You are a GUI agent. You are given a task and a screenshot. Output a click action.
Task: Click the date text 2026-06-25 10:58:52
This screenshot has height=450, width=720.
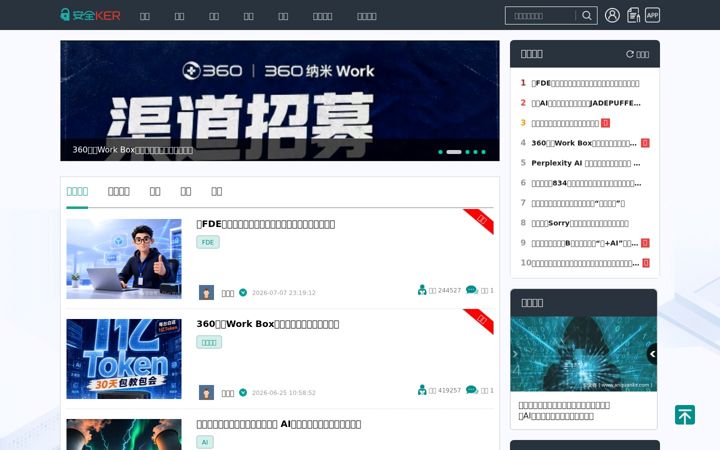pyautogui.click(x=284, y=393)
